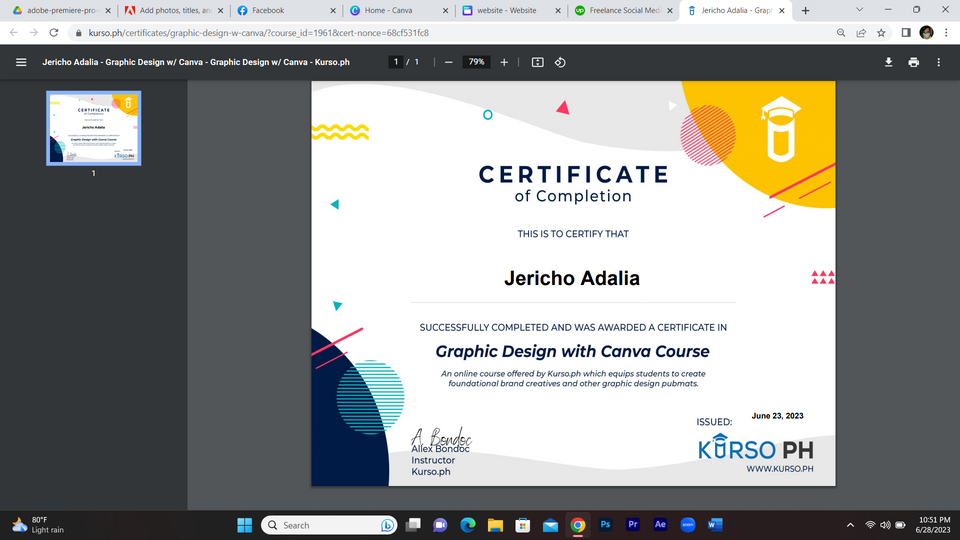
Task: Rotate the PDF counterclockwise
Action: pyautogui.click(x=560, y=62)
